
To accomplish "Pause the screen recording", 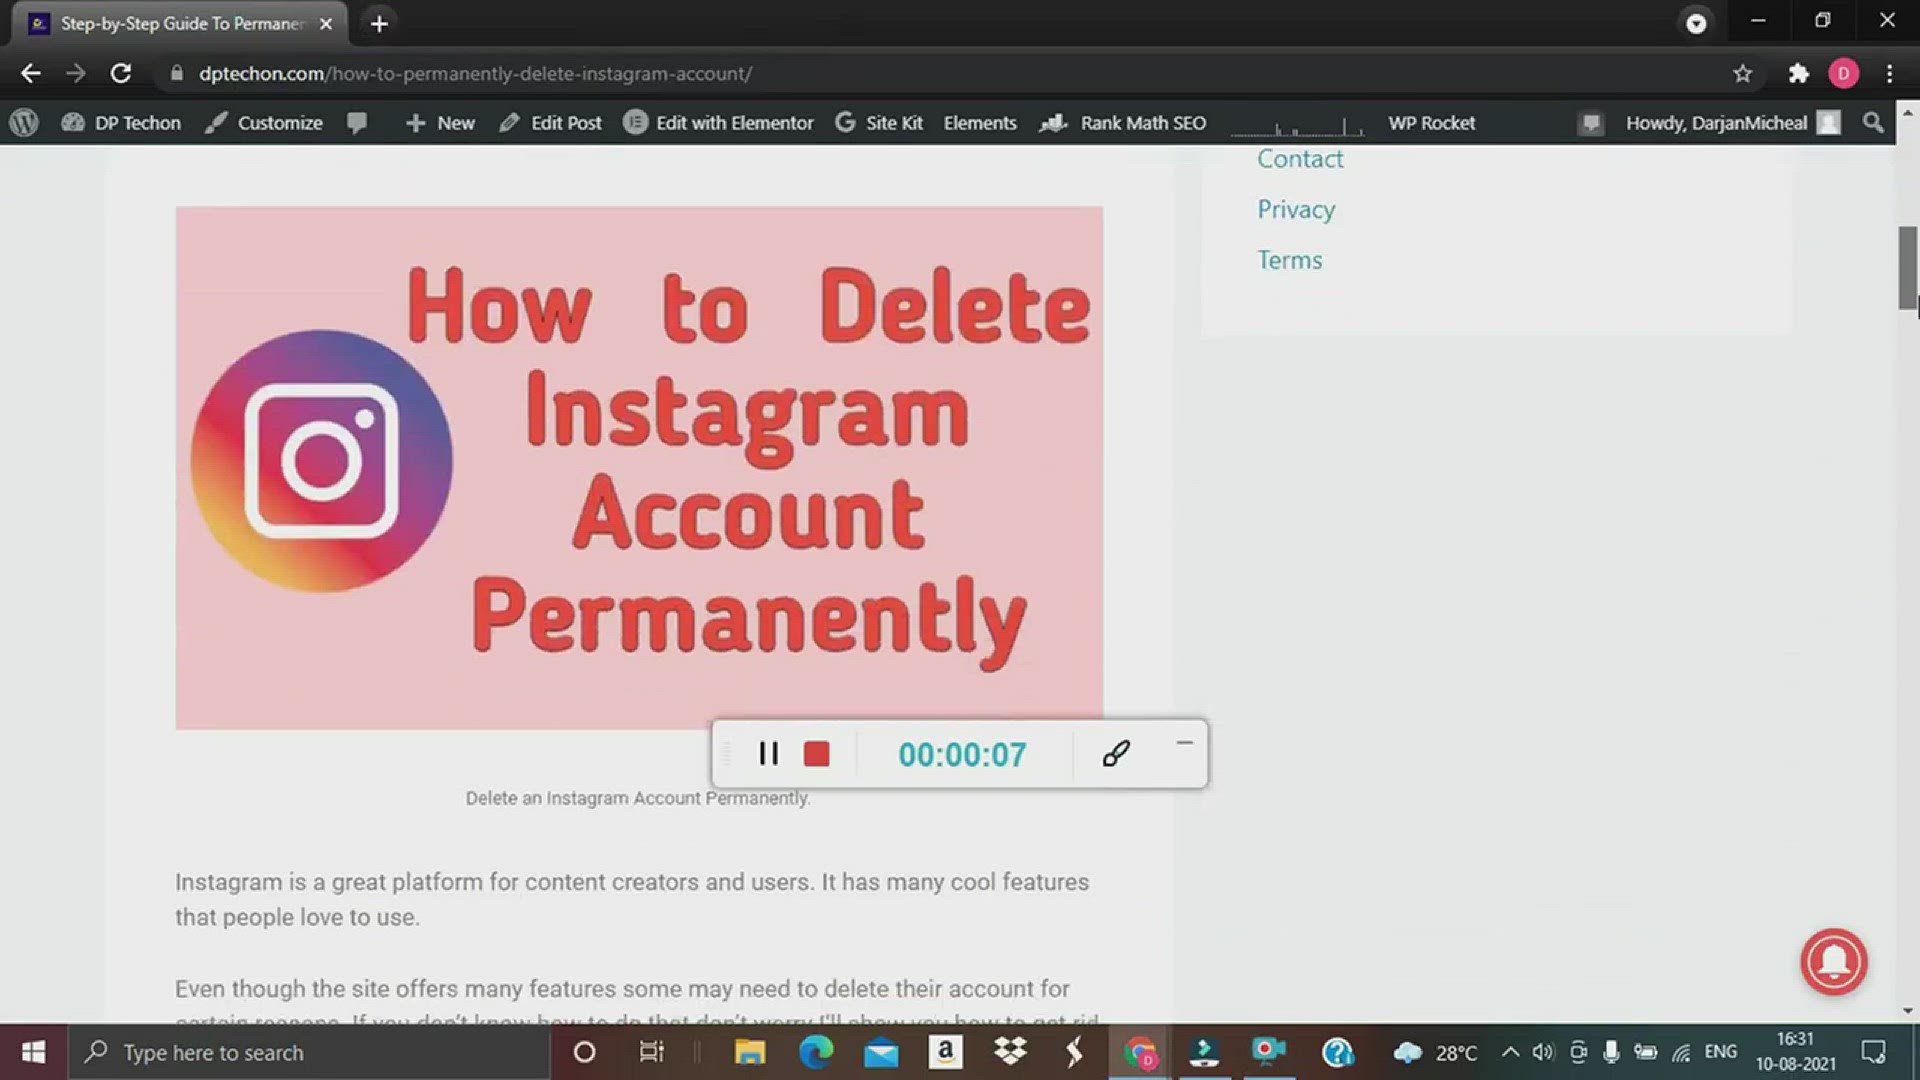I will tap(768, 754).
